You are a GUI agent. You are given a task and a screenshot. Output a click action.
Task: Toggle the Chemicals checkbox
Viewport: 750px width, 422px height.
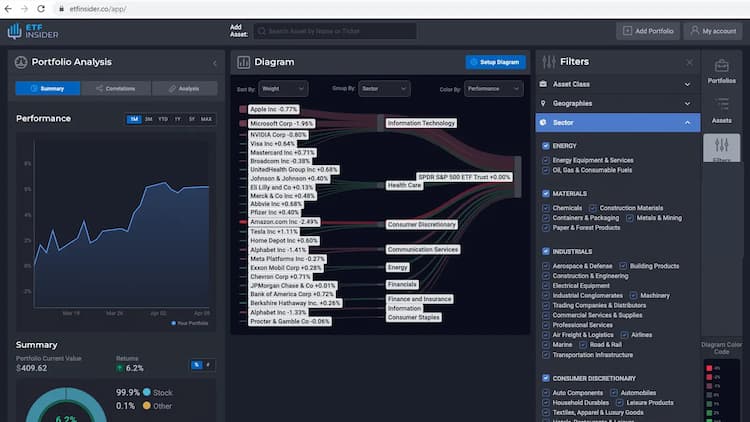546,208
